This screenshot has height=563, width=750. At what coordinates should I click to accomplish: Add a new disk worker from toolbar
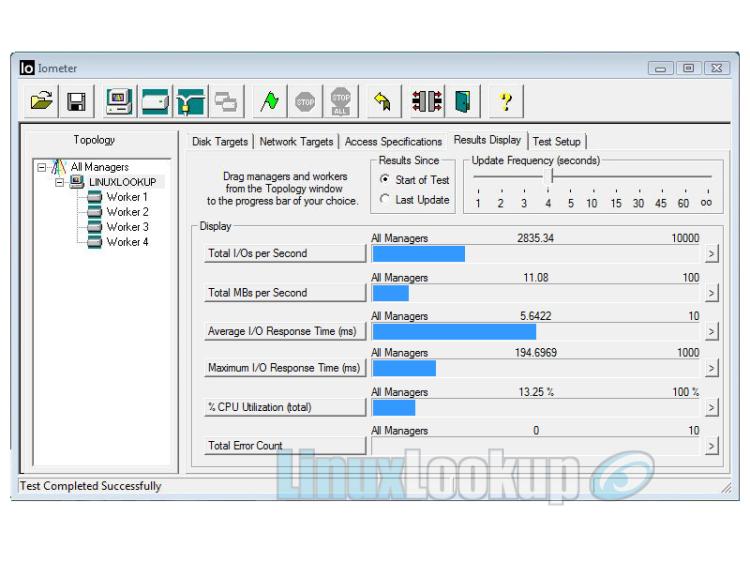coord(155,101)
